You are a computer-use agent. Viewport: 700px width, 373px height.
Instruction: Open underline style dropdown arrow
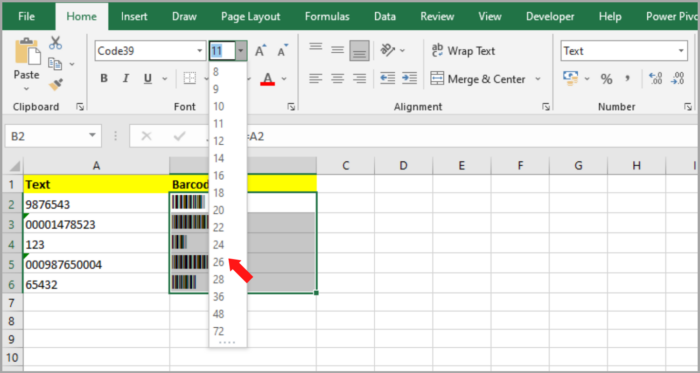pos(164,79)
